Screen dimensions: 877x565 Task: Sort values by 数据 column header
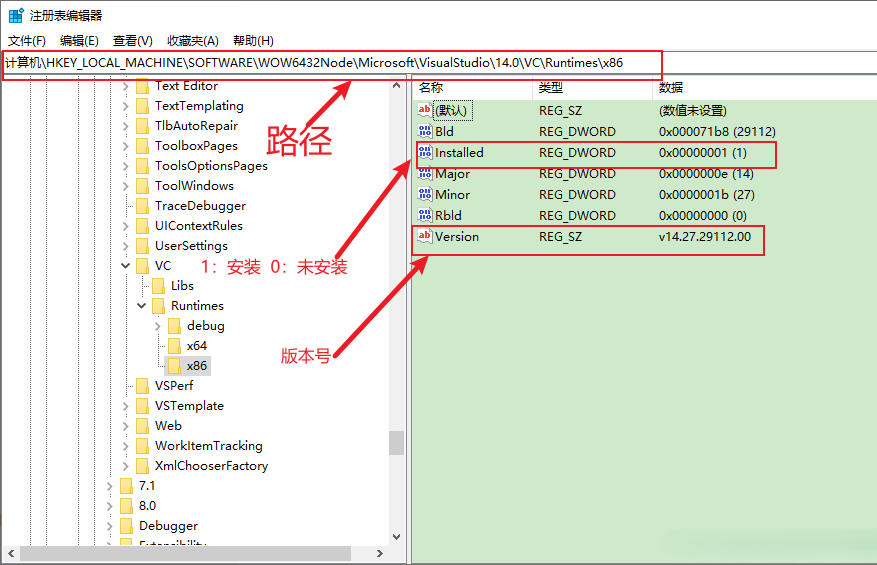click(764, 87)
